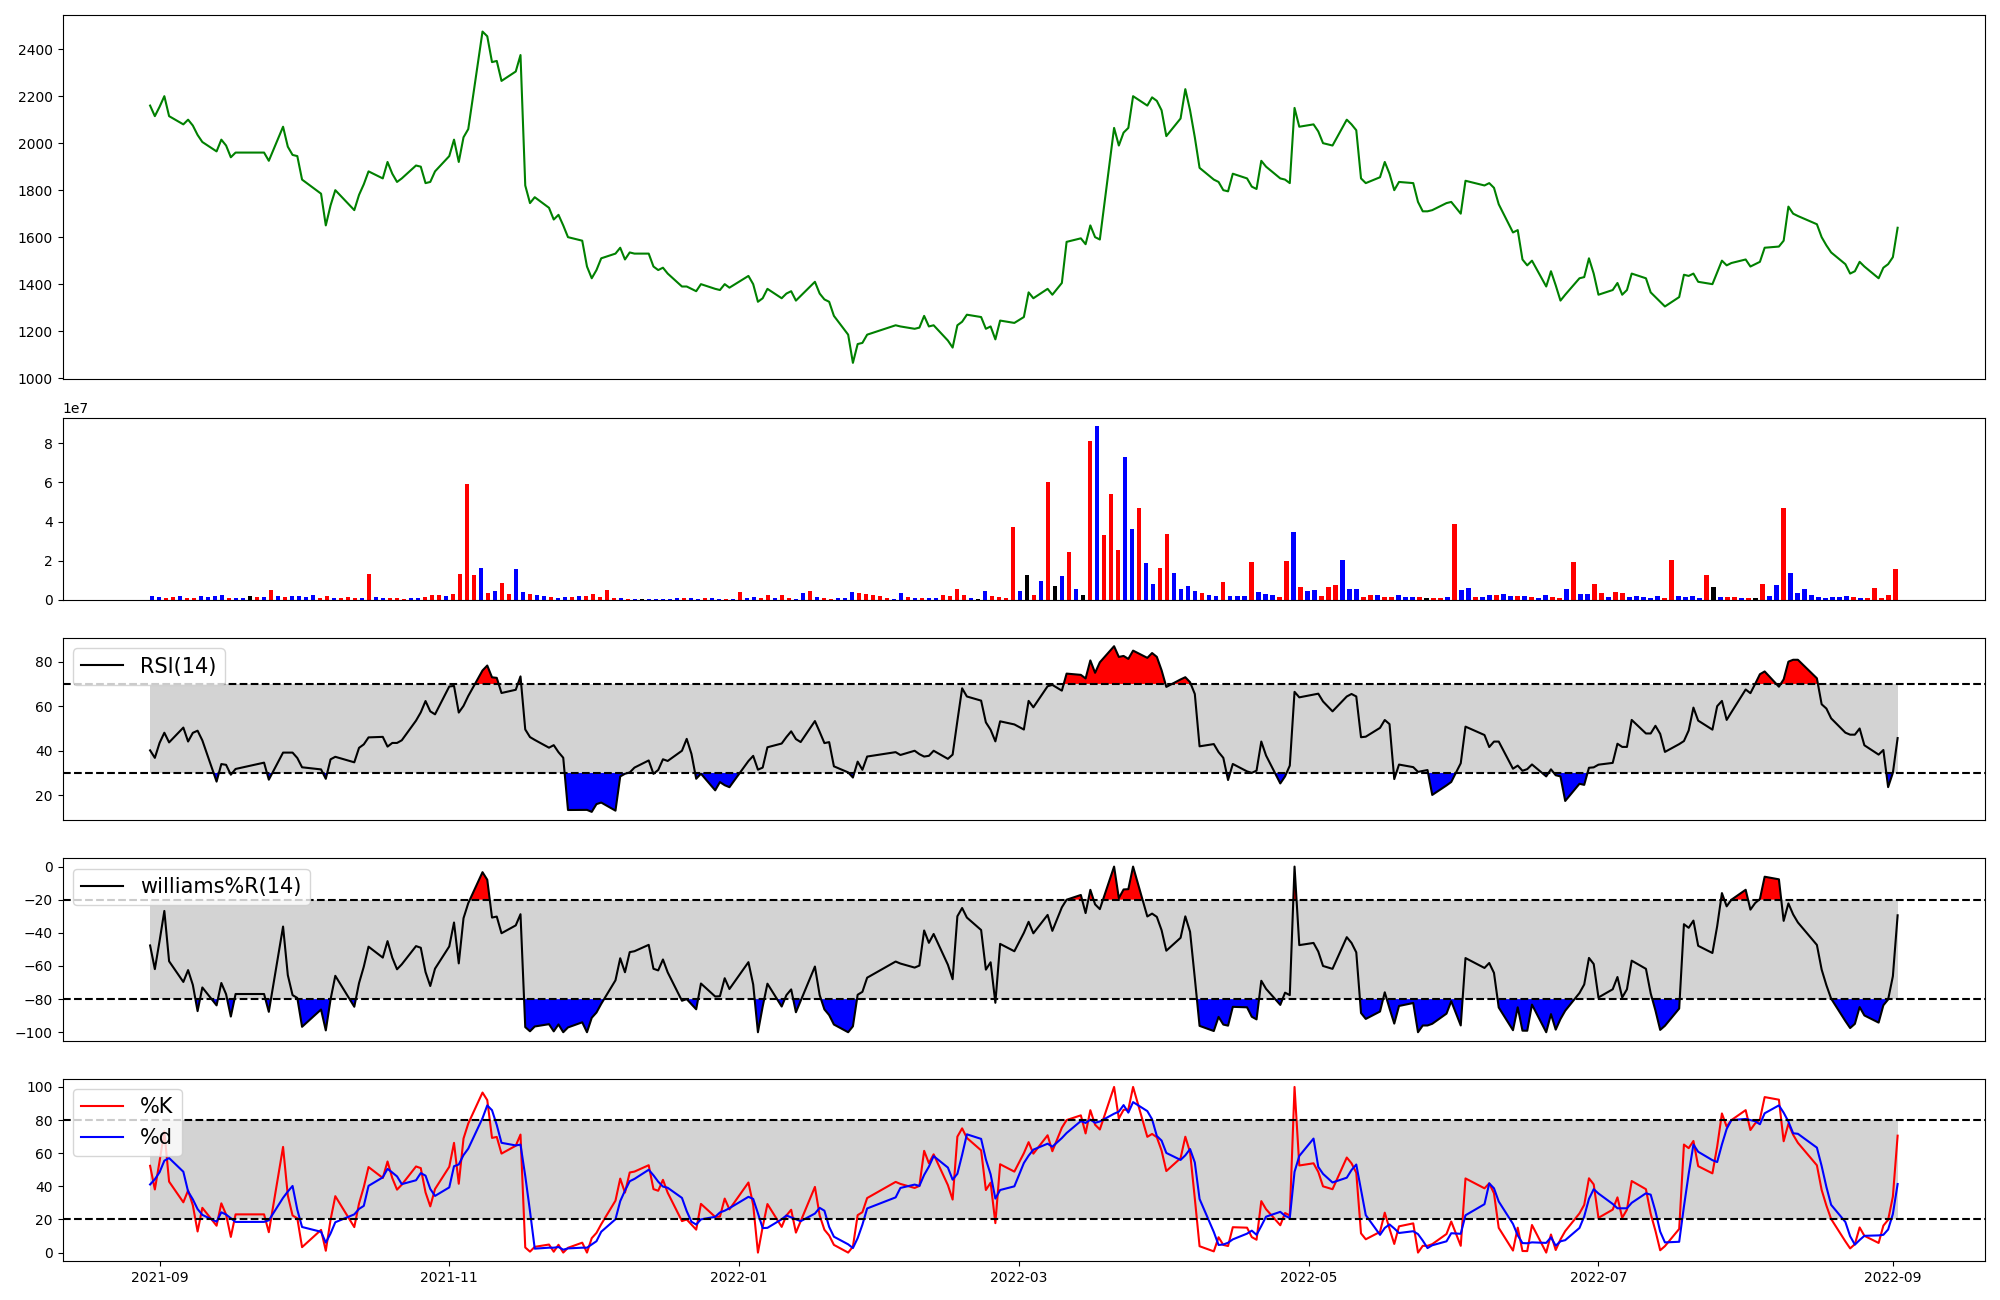Click the 1e7 volume scale label
2000x1300 pixels.
click(76, 409)
